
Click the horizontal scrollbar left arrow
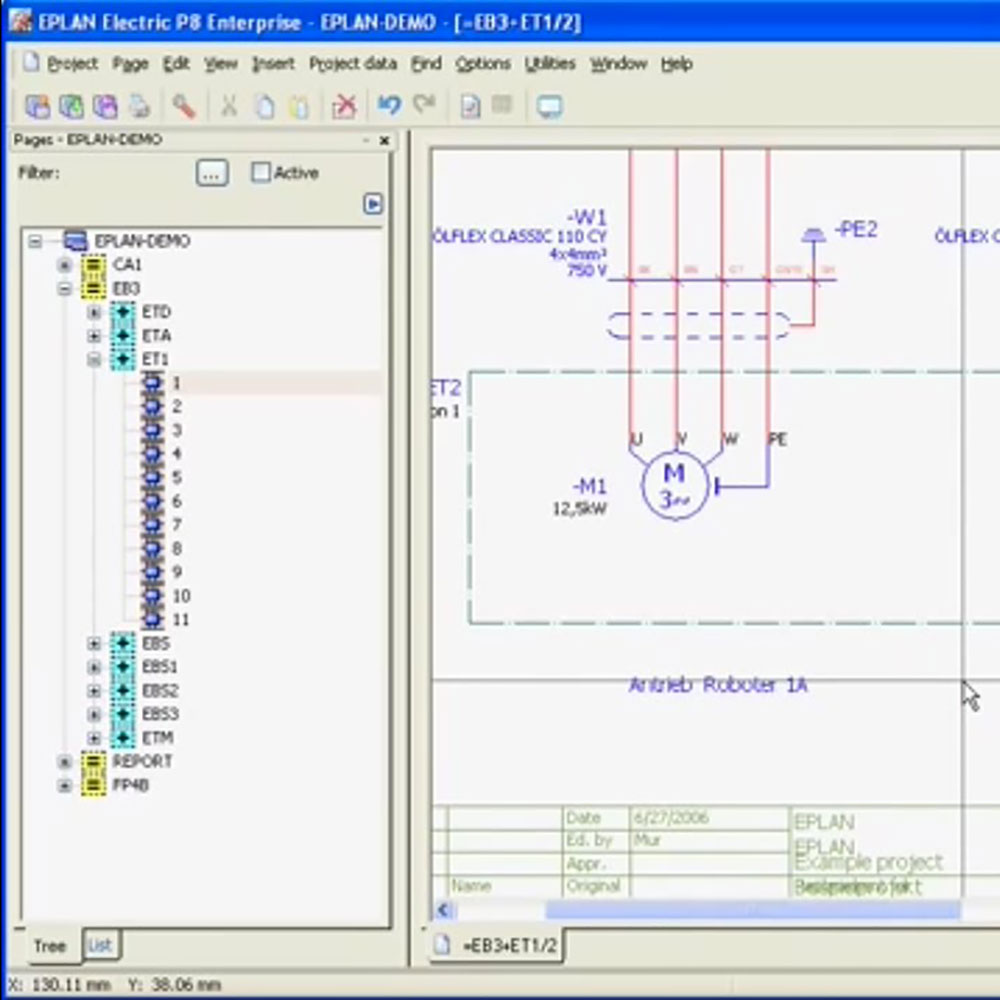[x=443, y=910]
